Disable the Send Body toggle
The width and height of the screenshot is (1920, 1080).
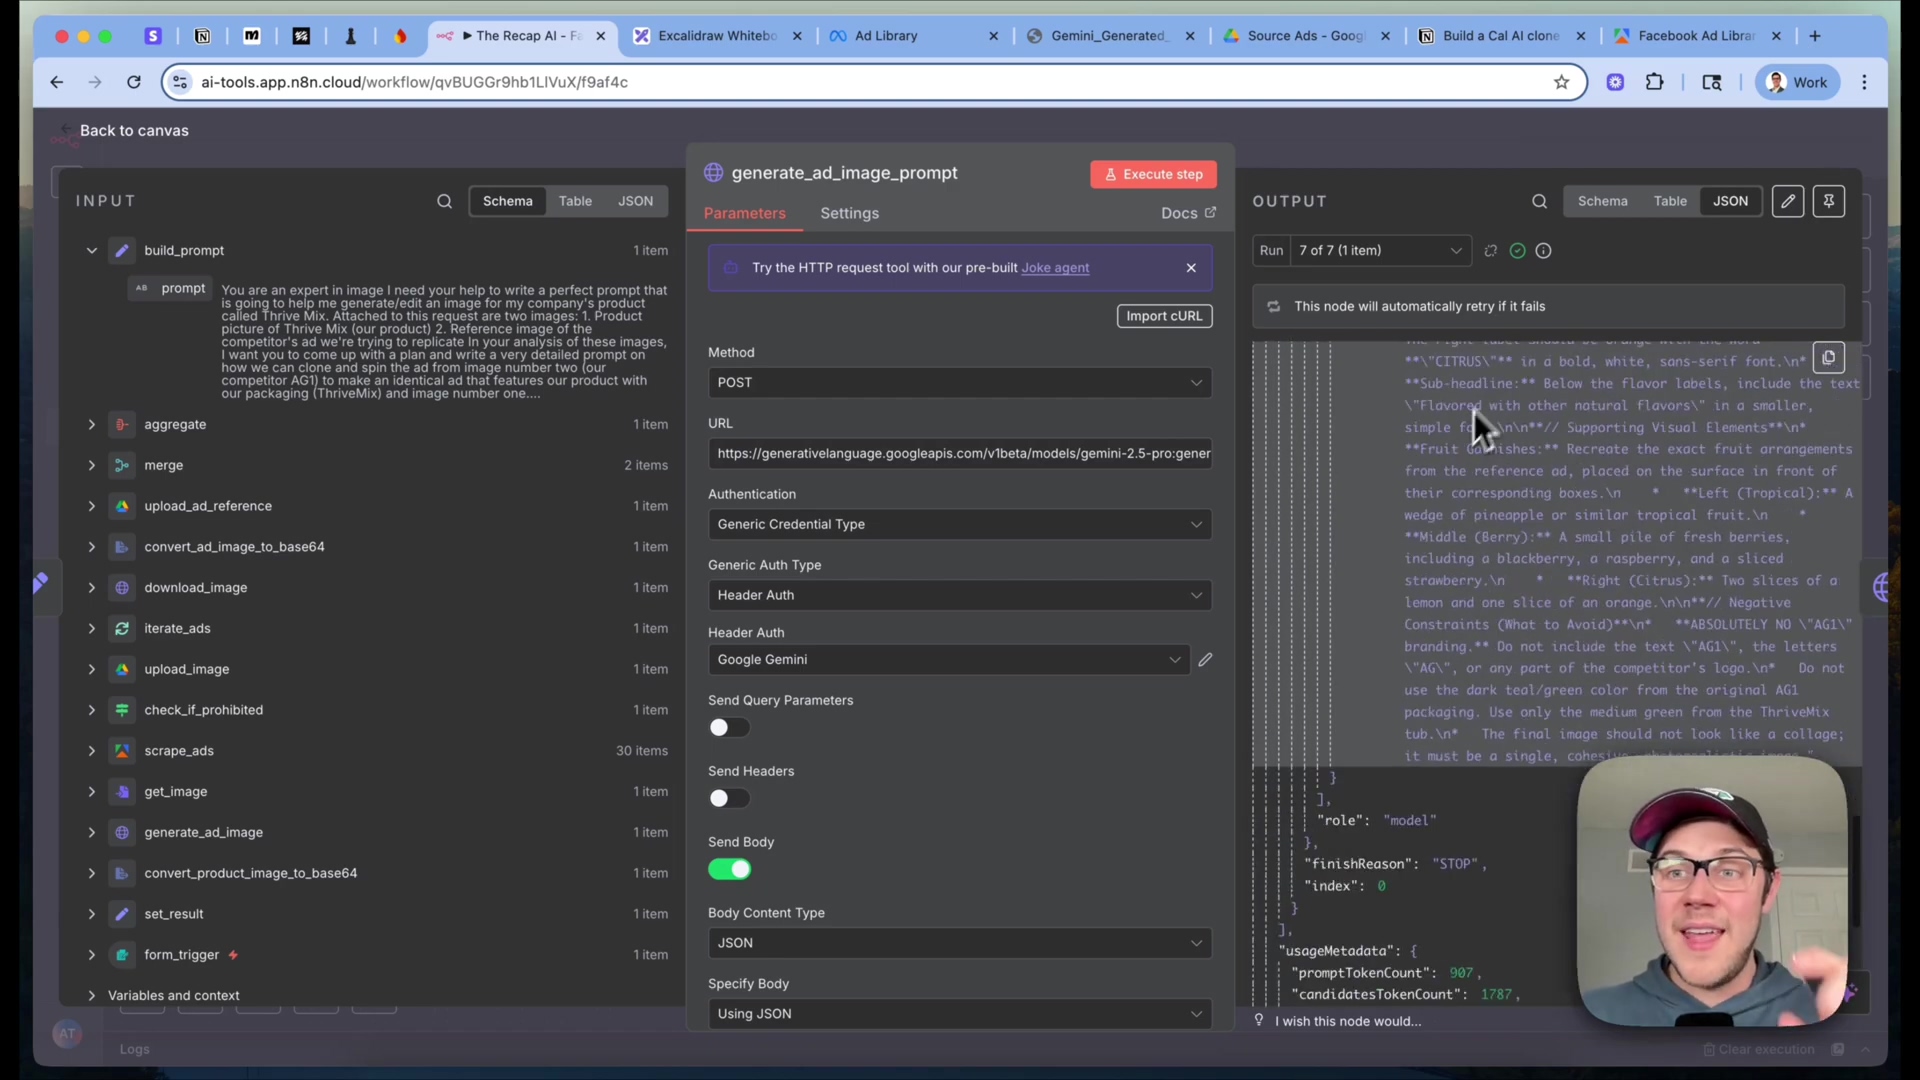point(729,870)
